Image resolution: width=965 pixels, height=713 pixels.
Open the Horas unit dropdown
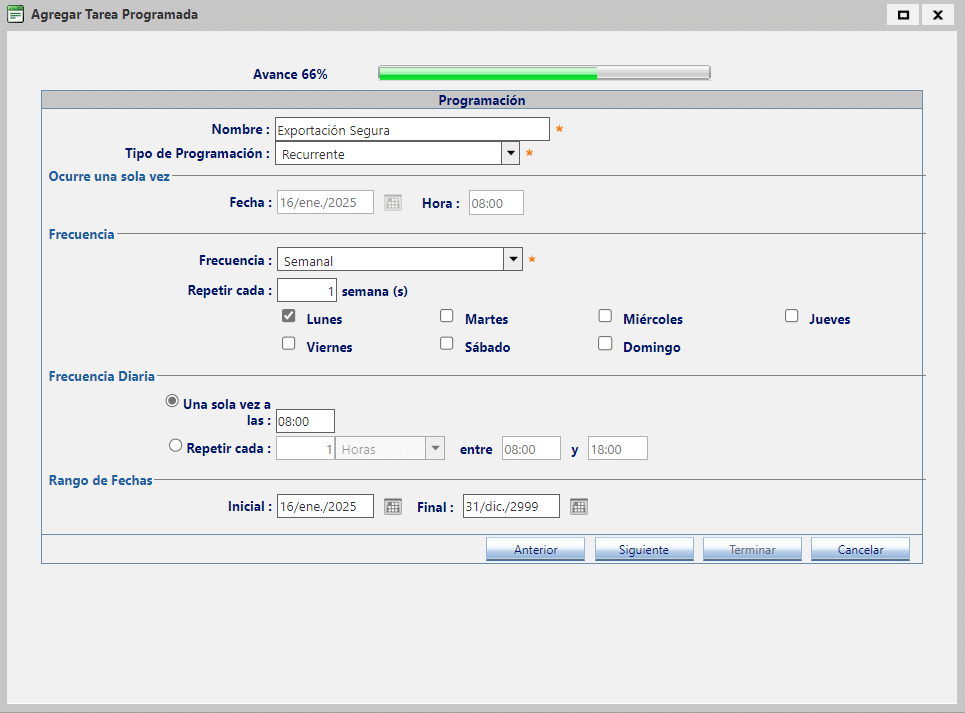434,448
